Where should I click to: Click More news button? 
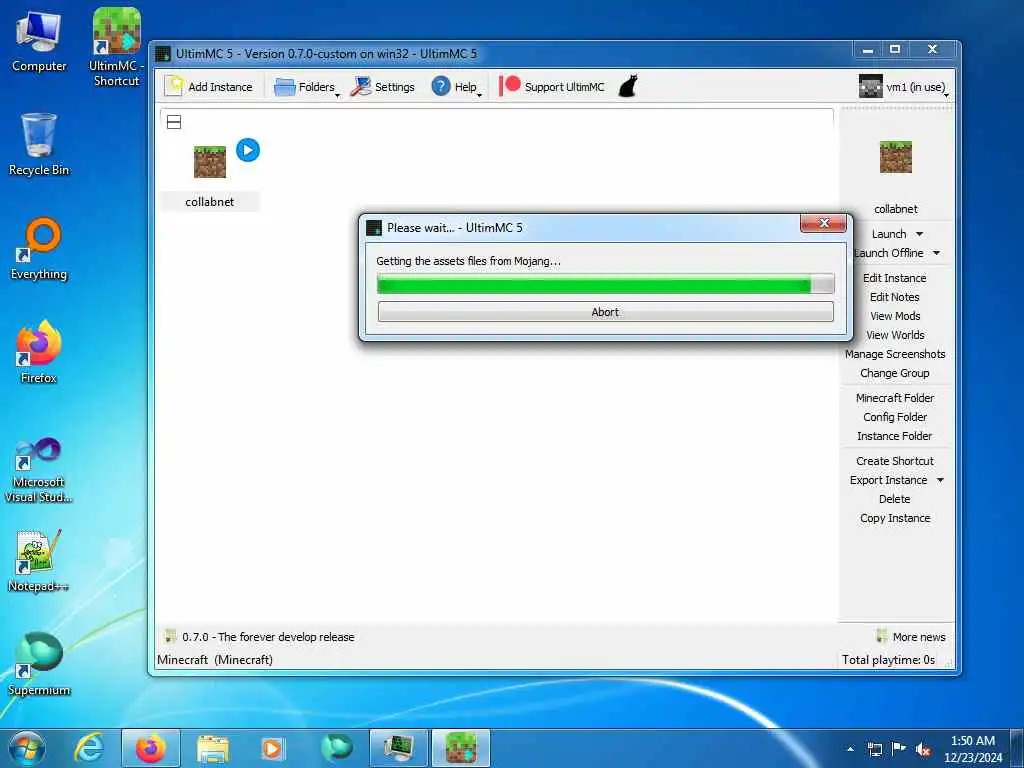coord(911,636)
